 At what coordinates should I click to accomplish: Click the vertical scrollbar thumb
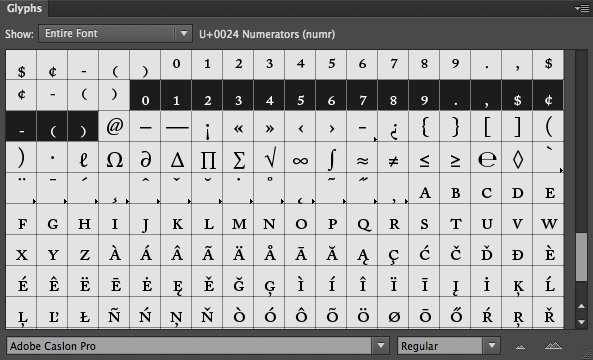tap(582, 257)
